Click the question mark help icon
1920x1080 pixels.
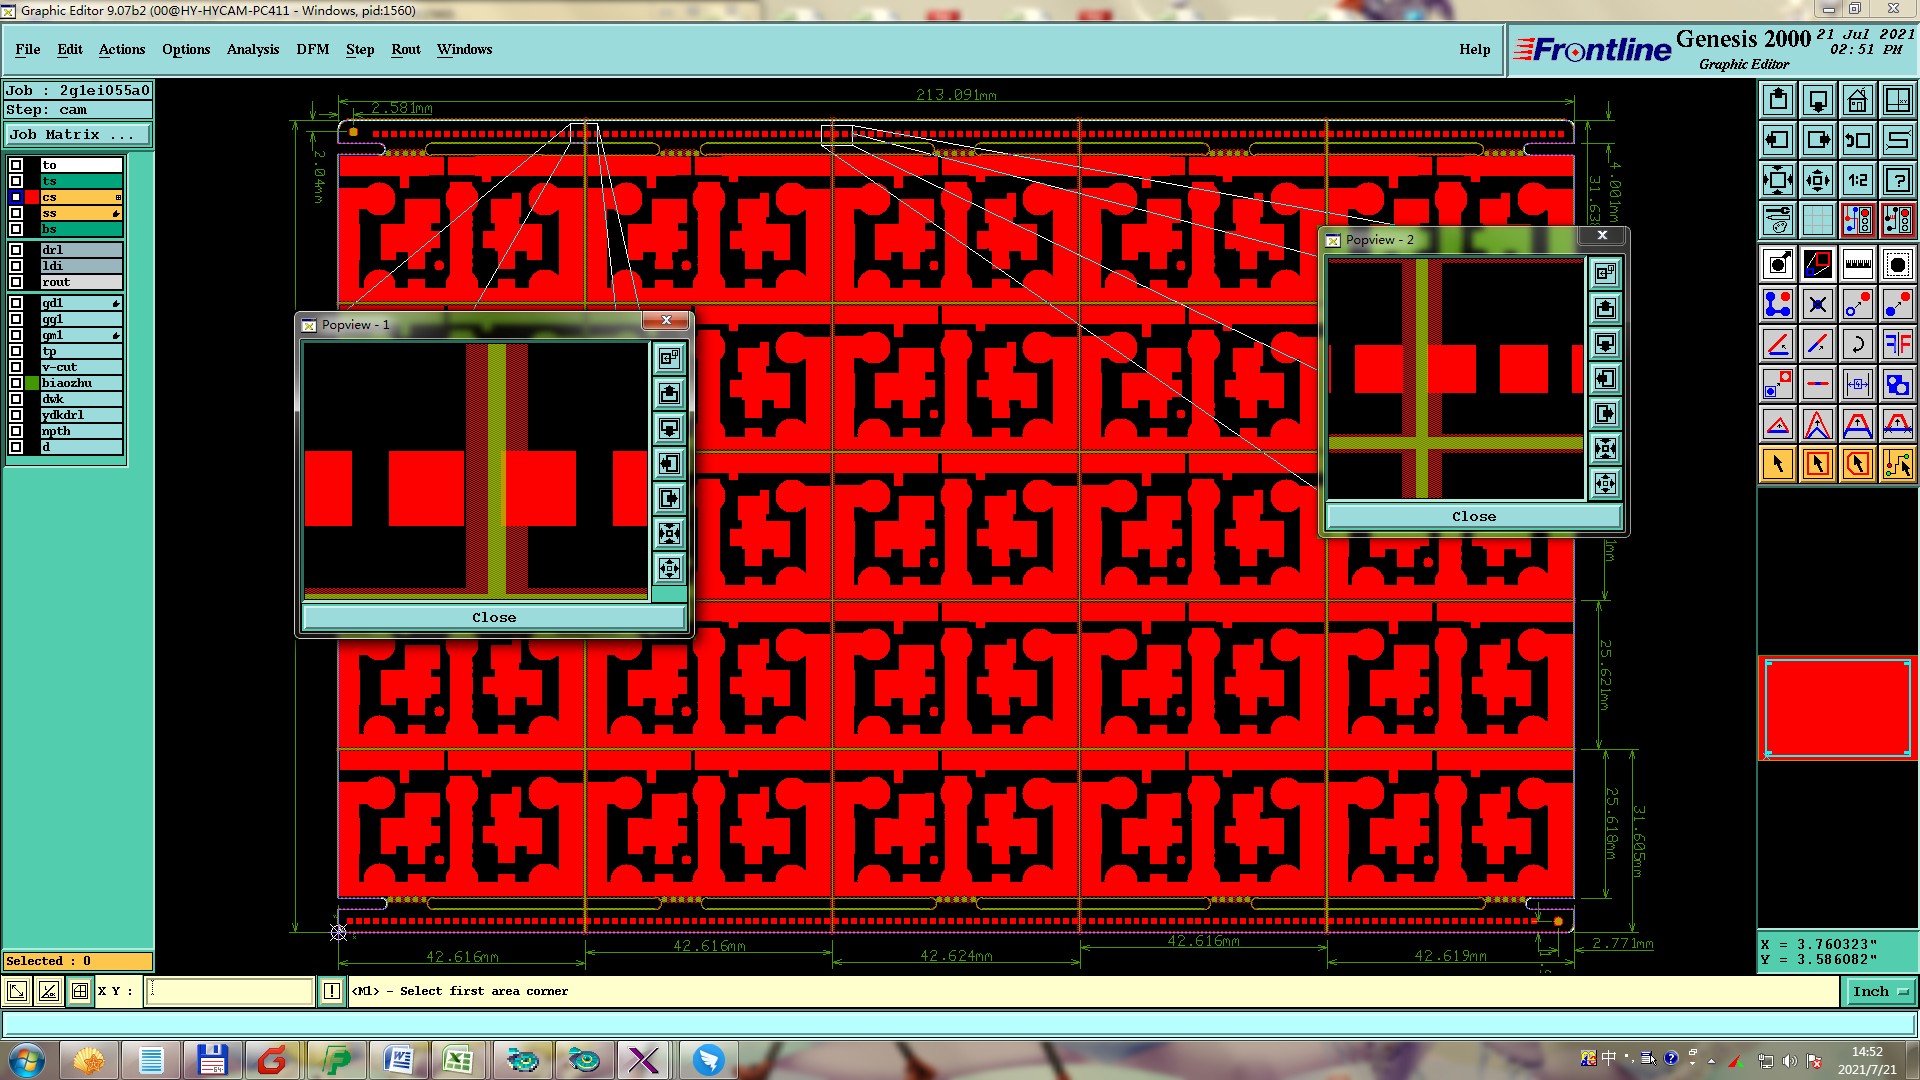1897,180
